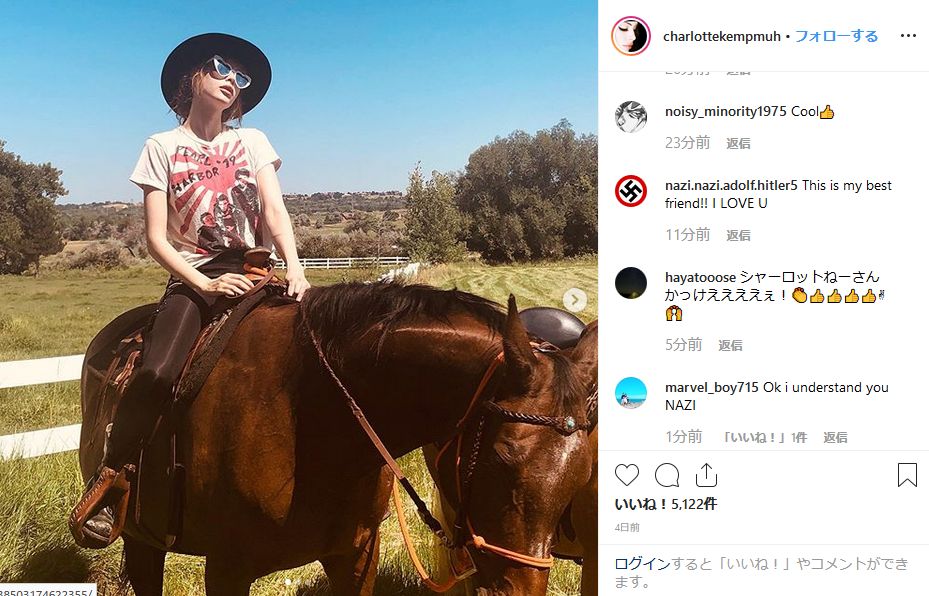View noisy_minority1975's avatar
This screenshot has width=929, height=596.
630,116
